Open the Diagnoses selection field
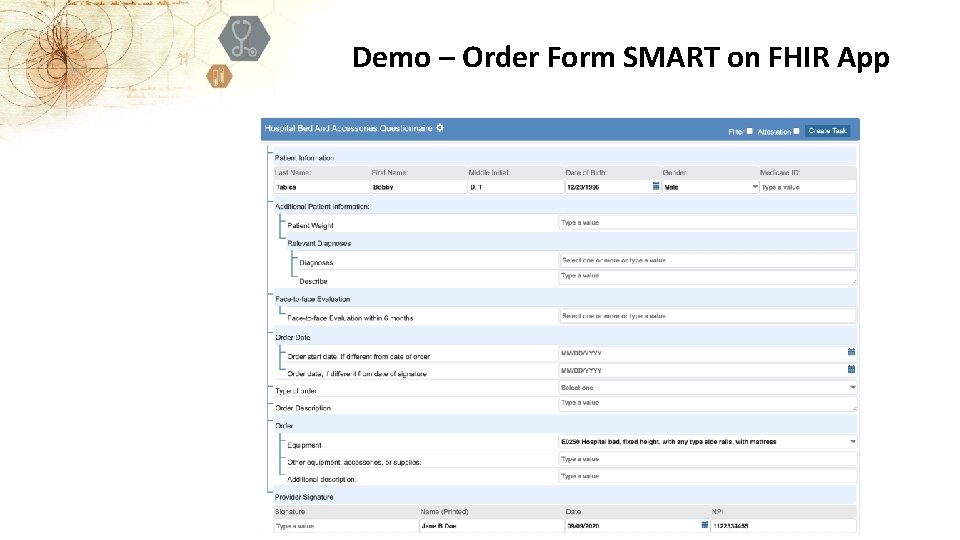Image resolution: width=960 pixels, height=540 pixels. [x=707, y=260]
